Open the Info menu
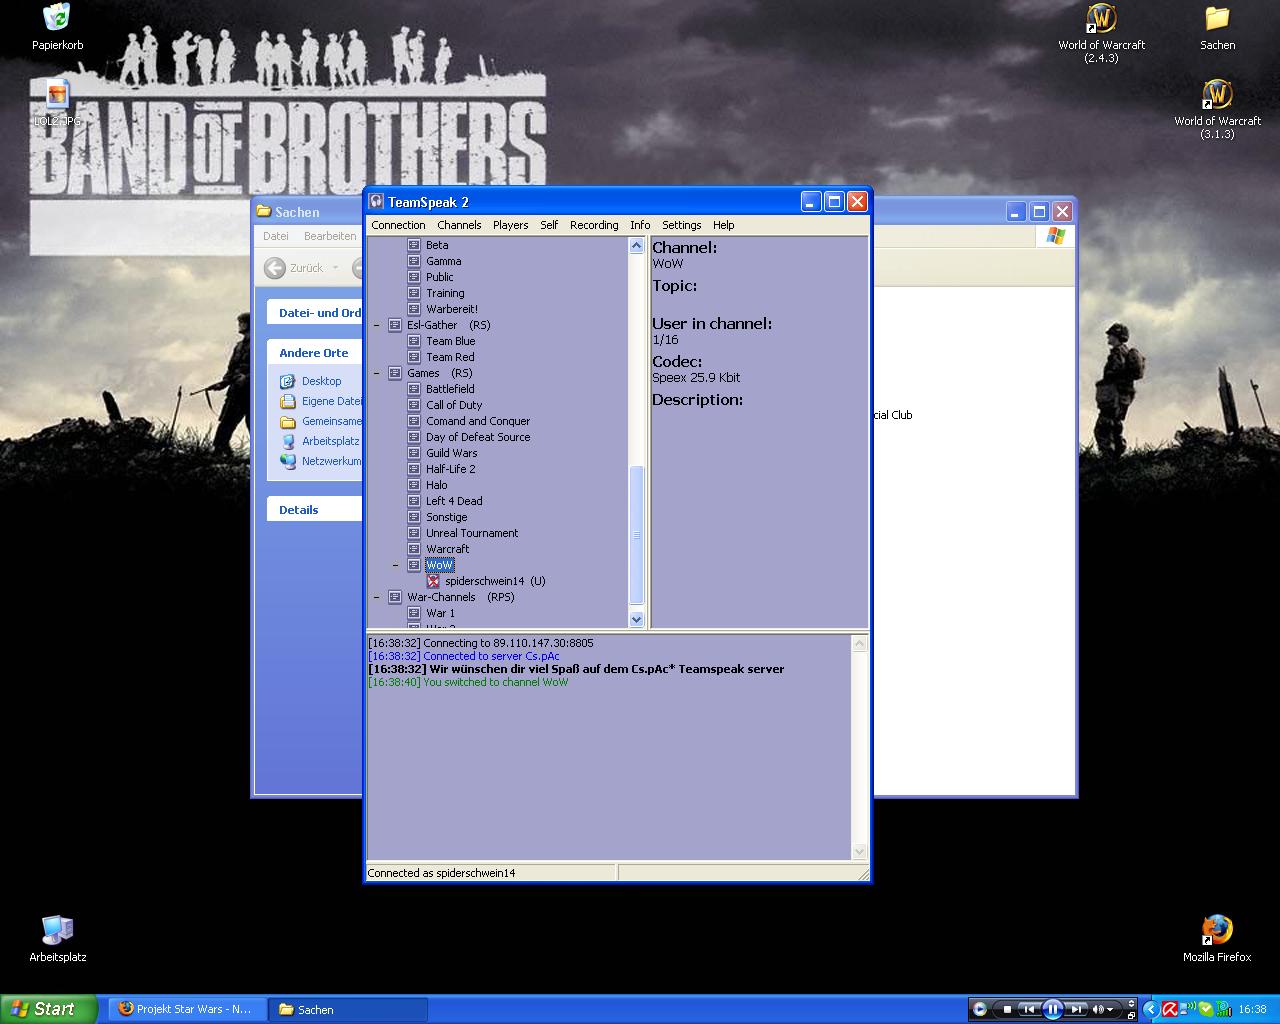Screen dimensions: 1280x1024 (x=640, y=225)
